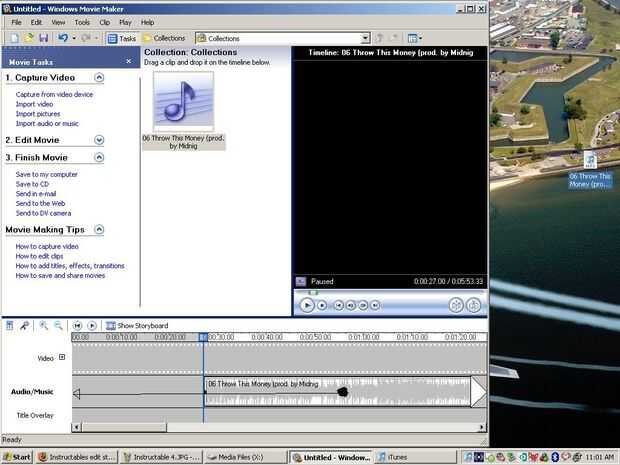This screenshot has width=620, height=465.
Task: Click How to add titles, effects, transitions
Action: (70, 266)
